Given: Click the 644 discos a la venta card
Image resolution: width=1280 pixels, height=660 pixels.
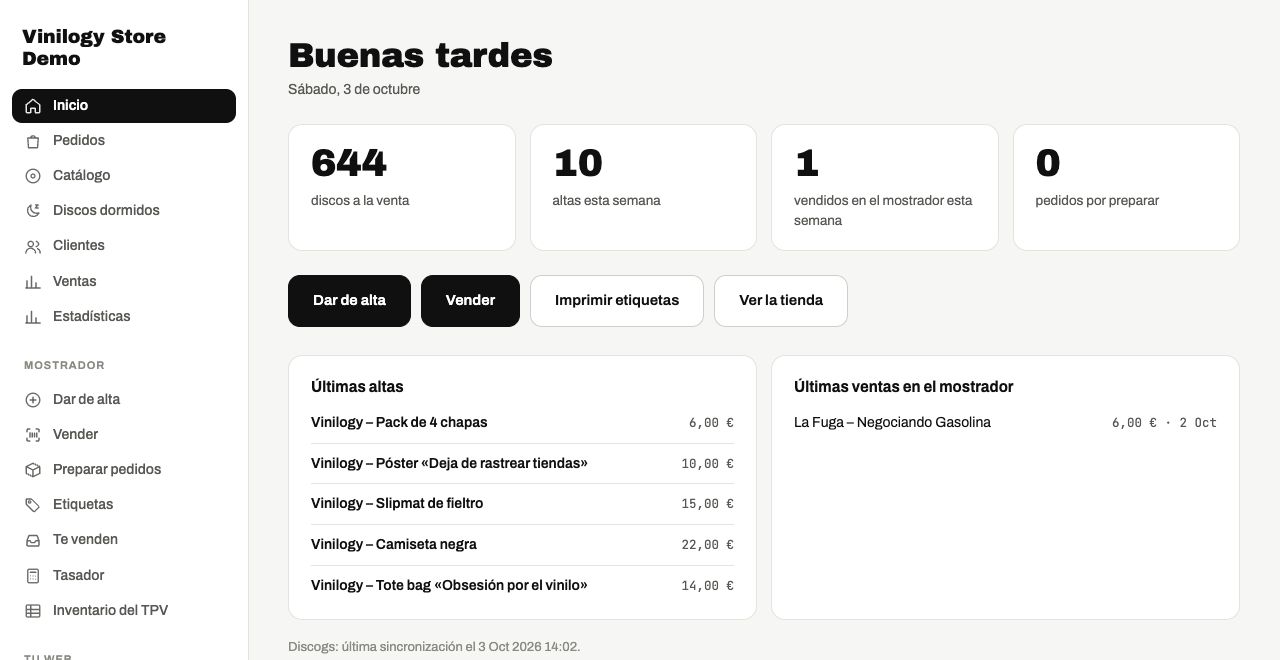Looking at the screenshot, I should 402,187.
